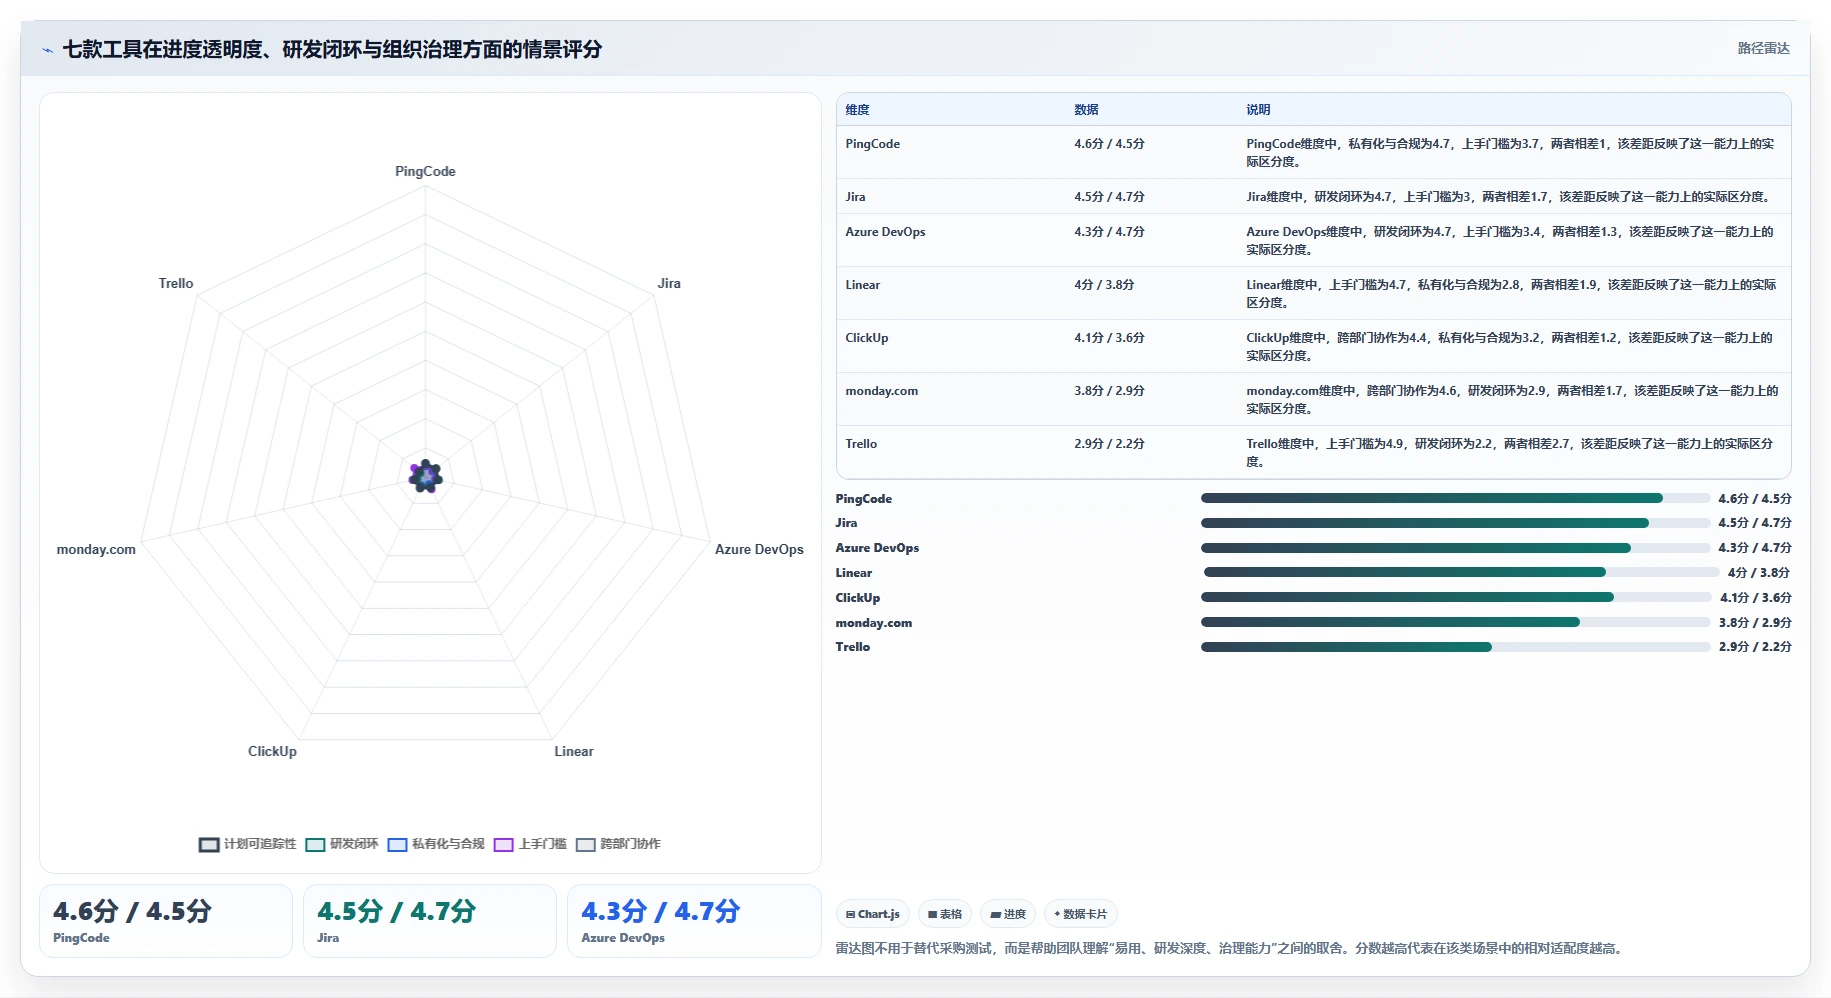Click the ClickUp label in the progress list
The image size is (1831, 998).
858,598
